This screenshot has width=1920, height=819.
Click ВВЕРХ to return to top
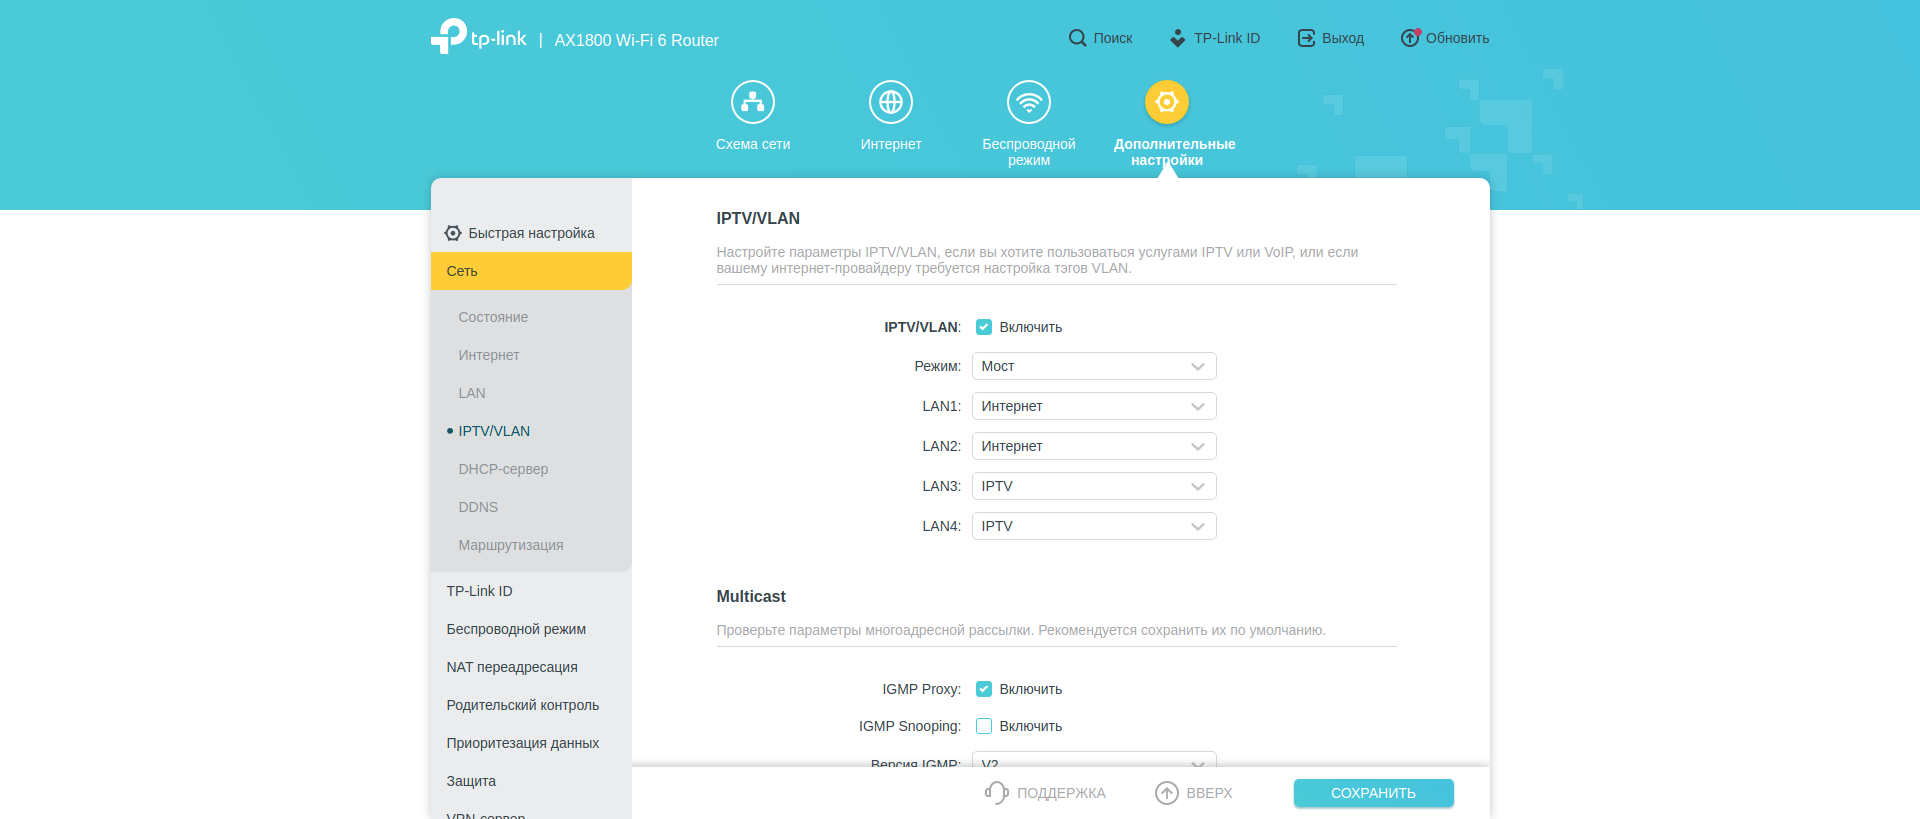pyautogui.click(x=1194, y=793)
